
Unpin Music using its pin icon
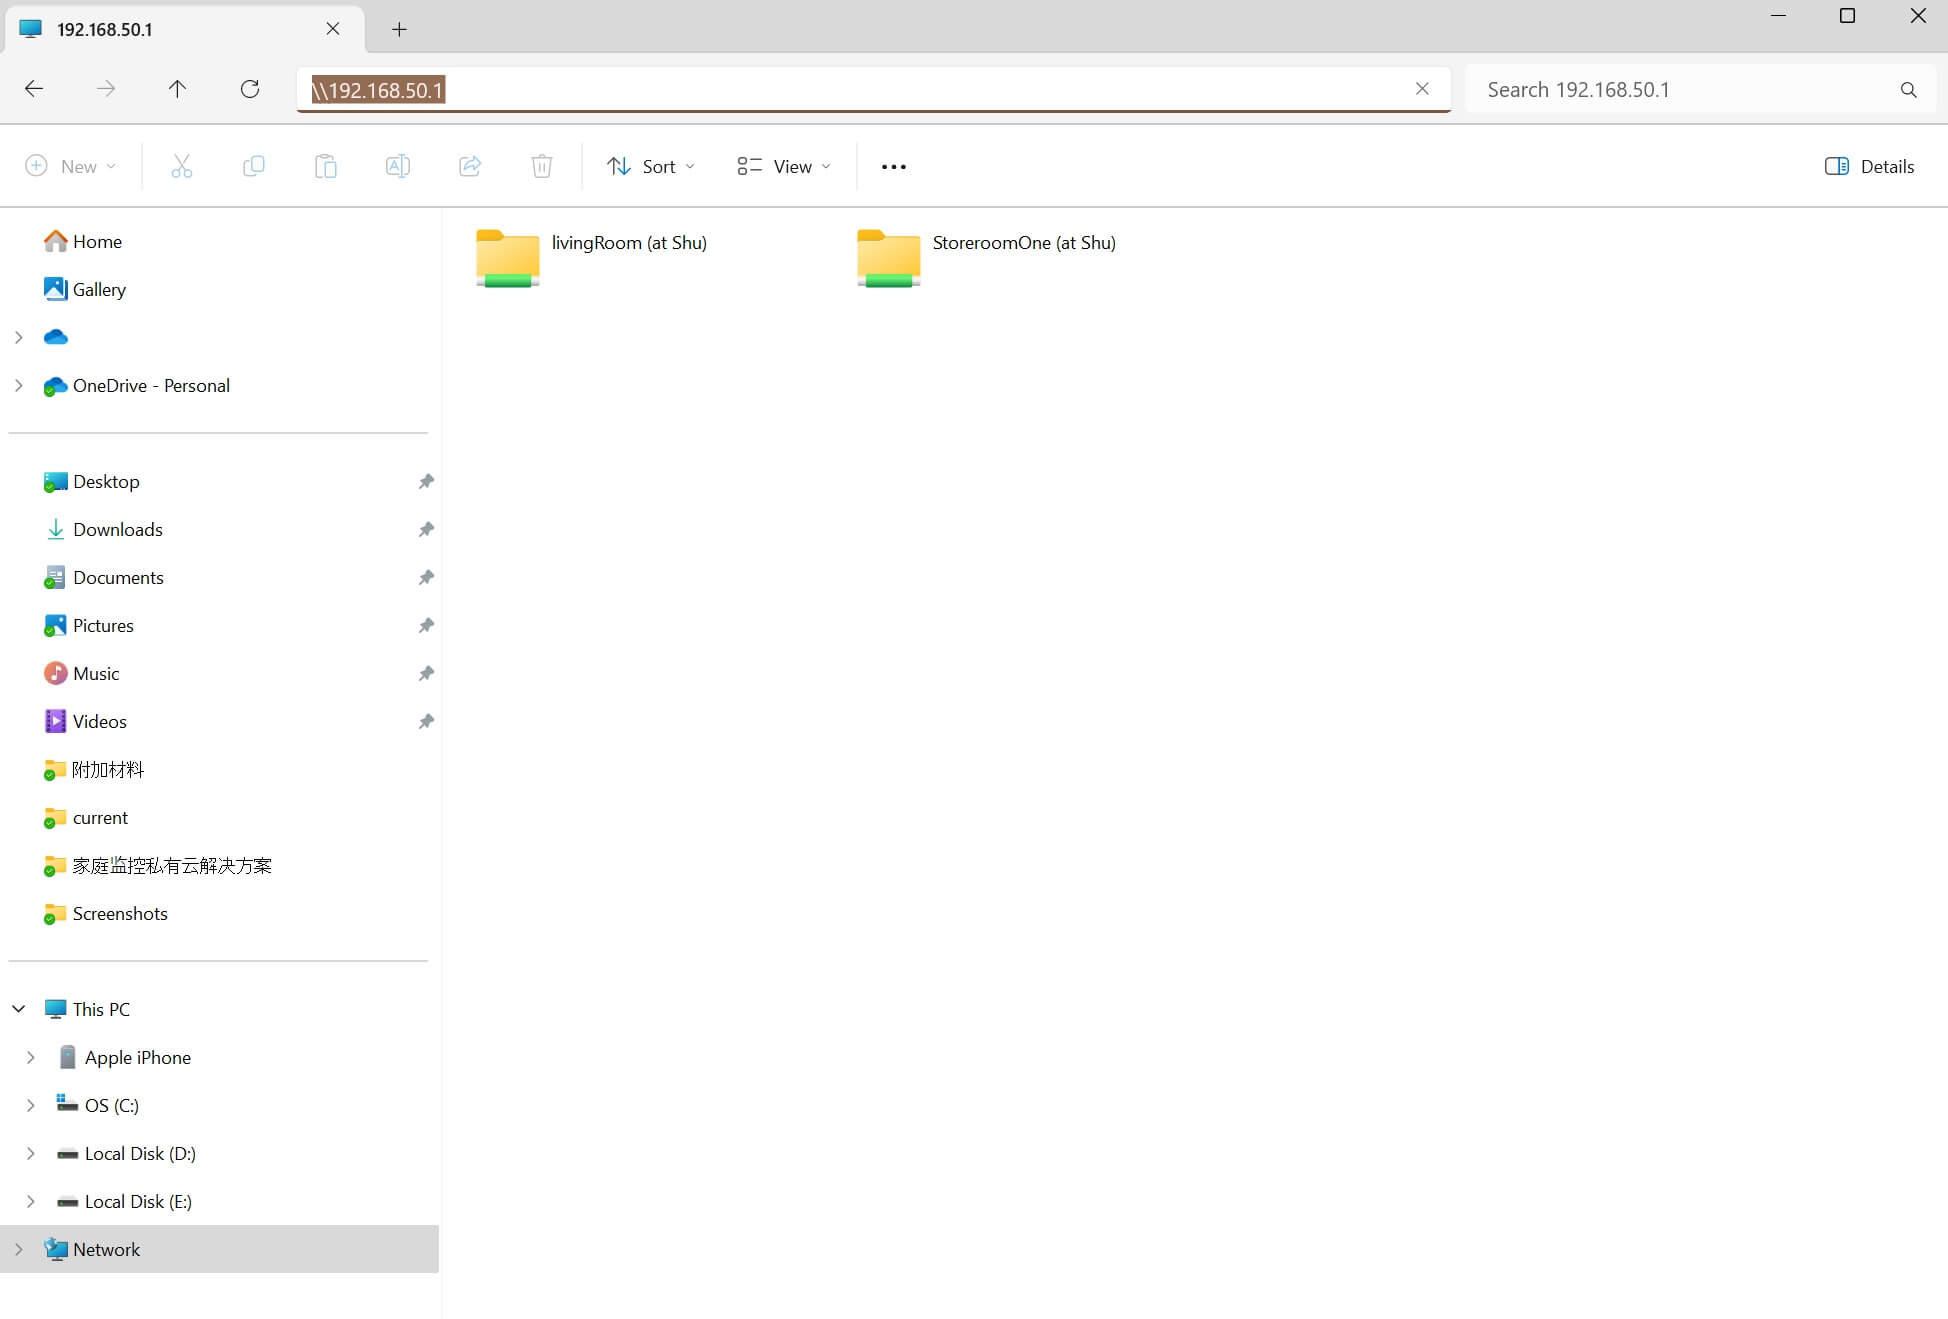tap(426, 673)
